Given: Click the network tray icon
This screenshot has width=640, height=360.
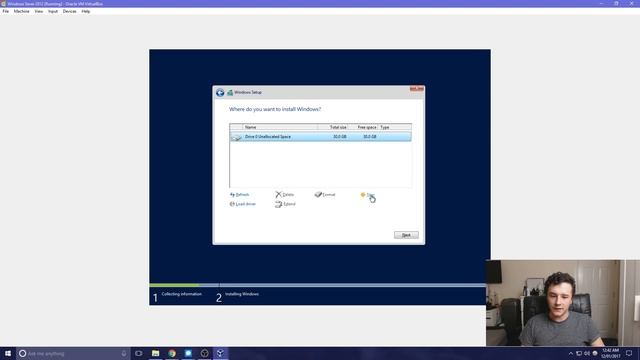Looking at the screenshot, I should [579, 353].
